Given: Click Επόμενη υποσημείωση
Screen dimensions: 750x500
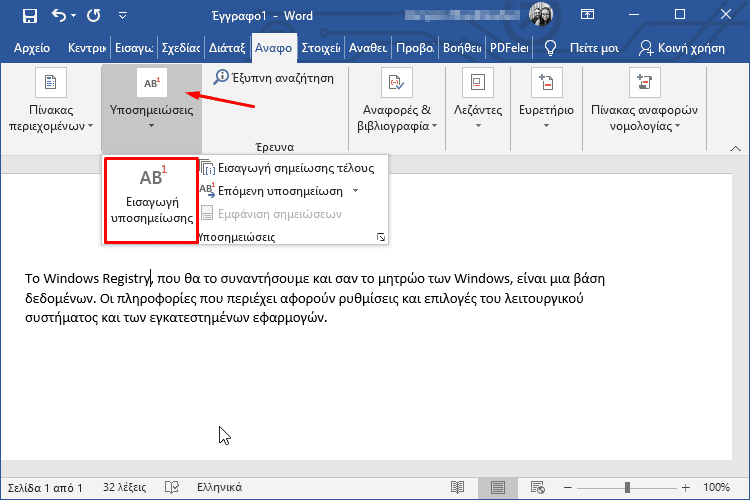Looking at the screenshot, I should [x=271, y=191].
